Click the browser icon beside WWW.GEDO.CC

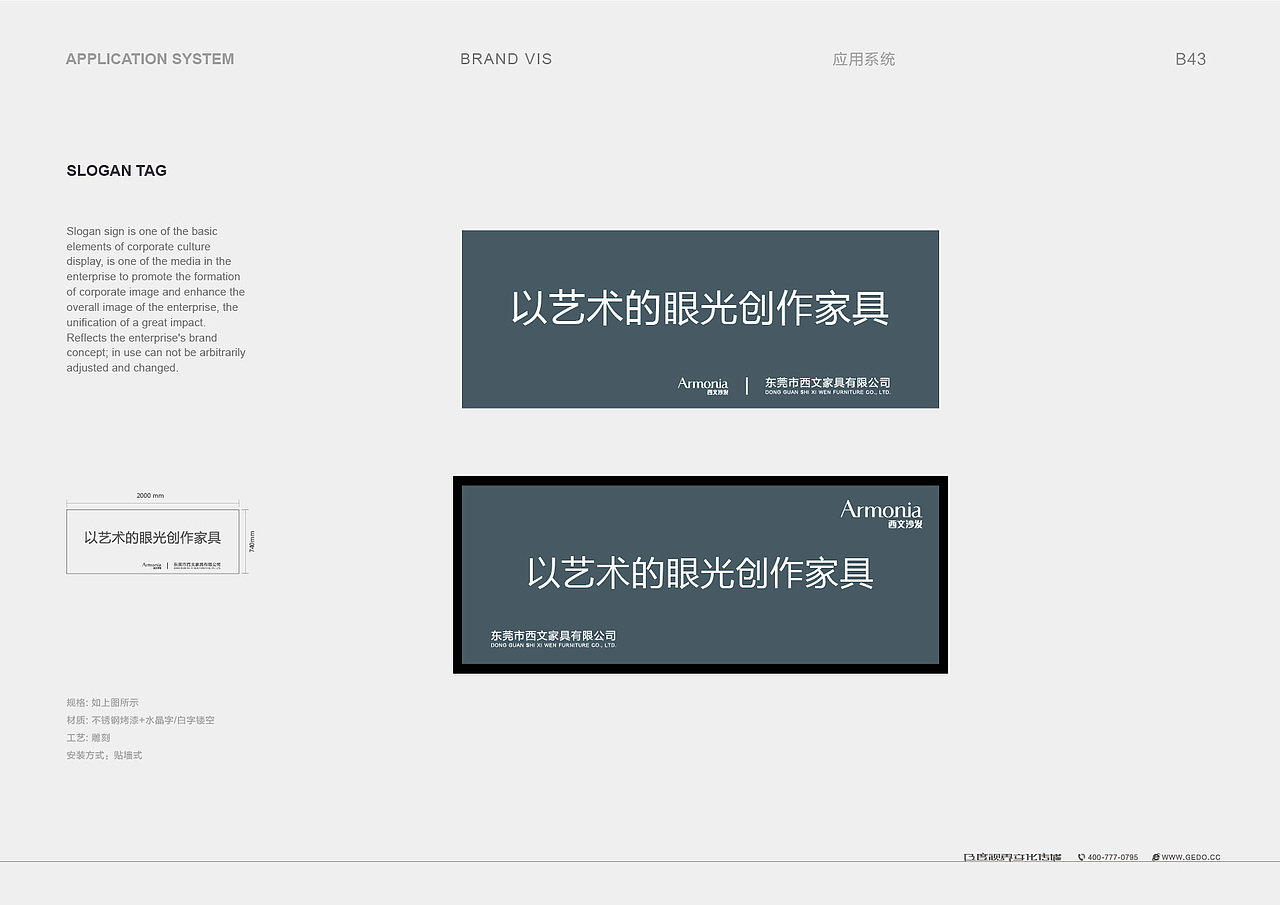[x=1156, y=857]
